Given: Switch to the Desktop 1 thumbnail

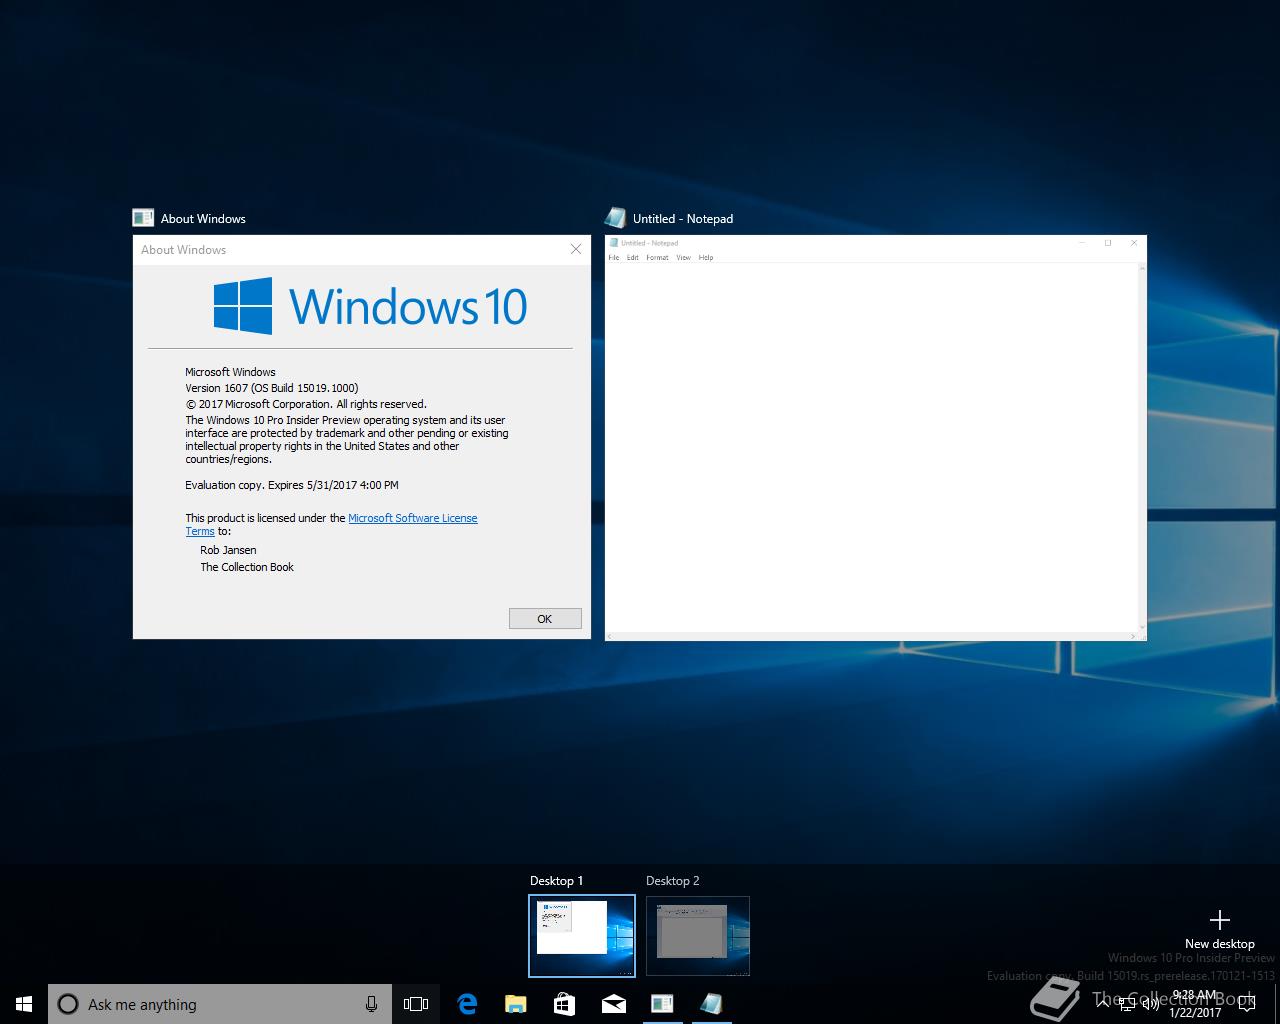Looking at the screenshot, I should pyautogui.click(x=582, y=936).
